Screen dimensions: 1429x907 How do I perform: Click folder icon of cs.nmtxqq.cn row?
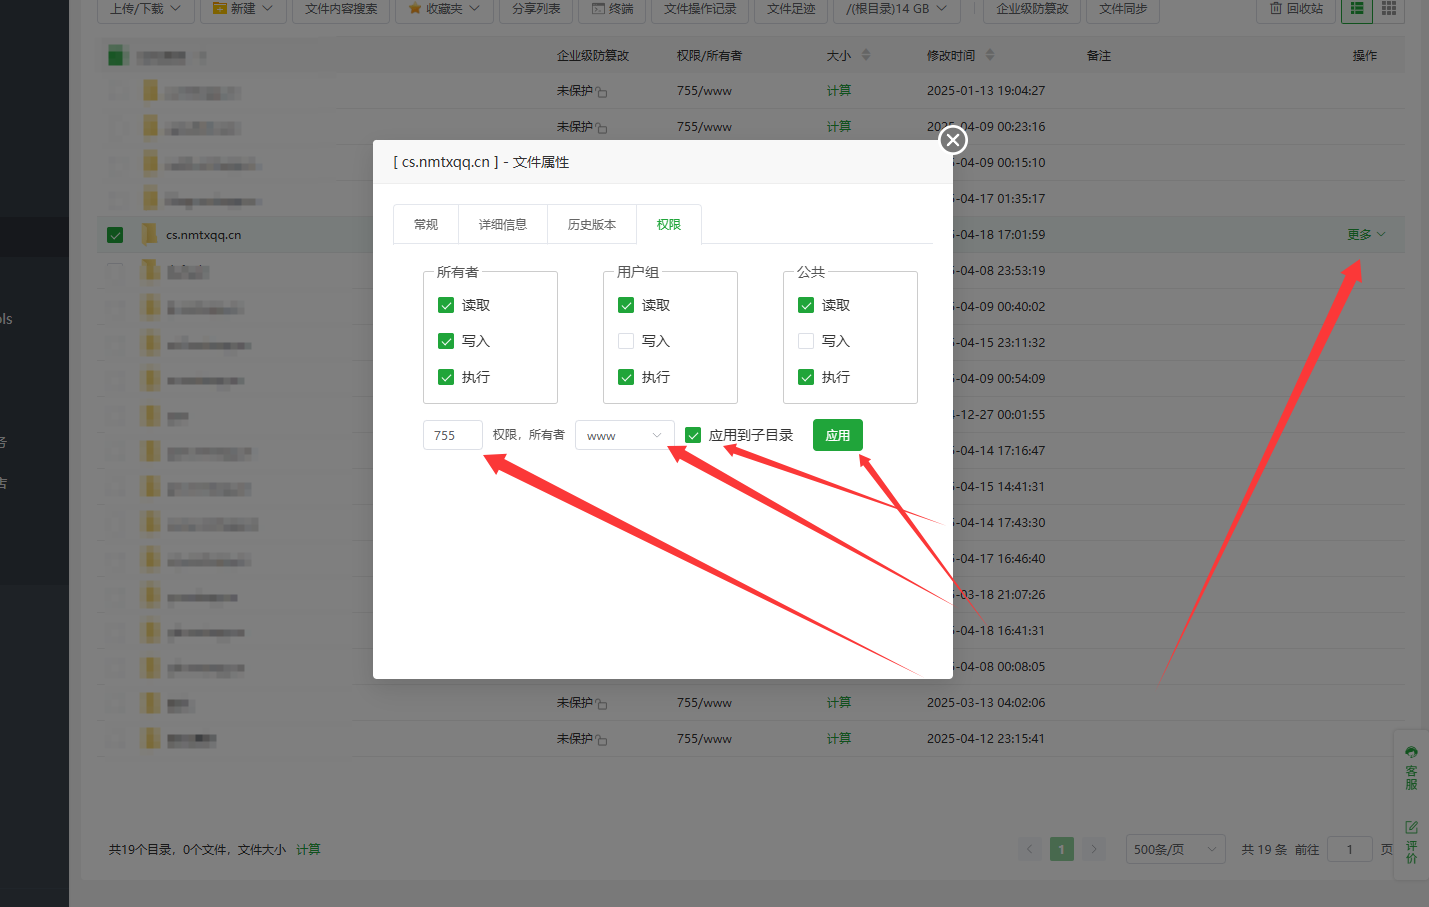(x=150, y=235)
